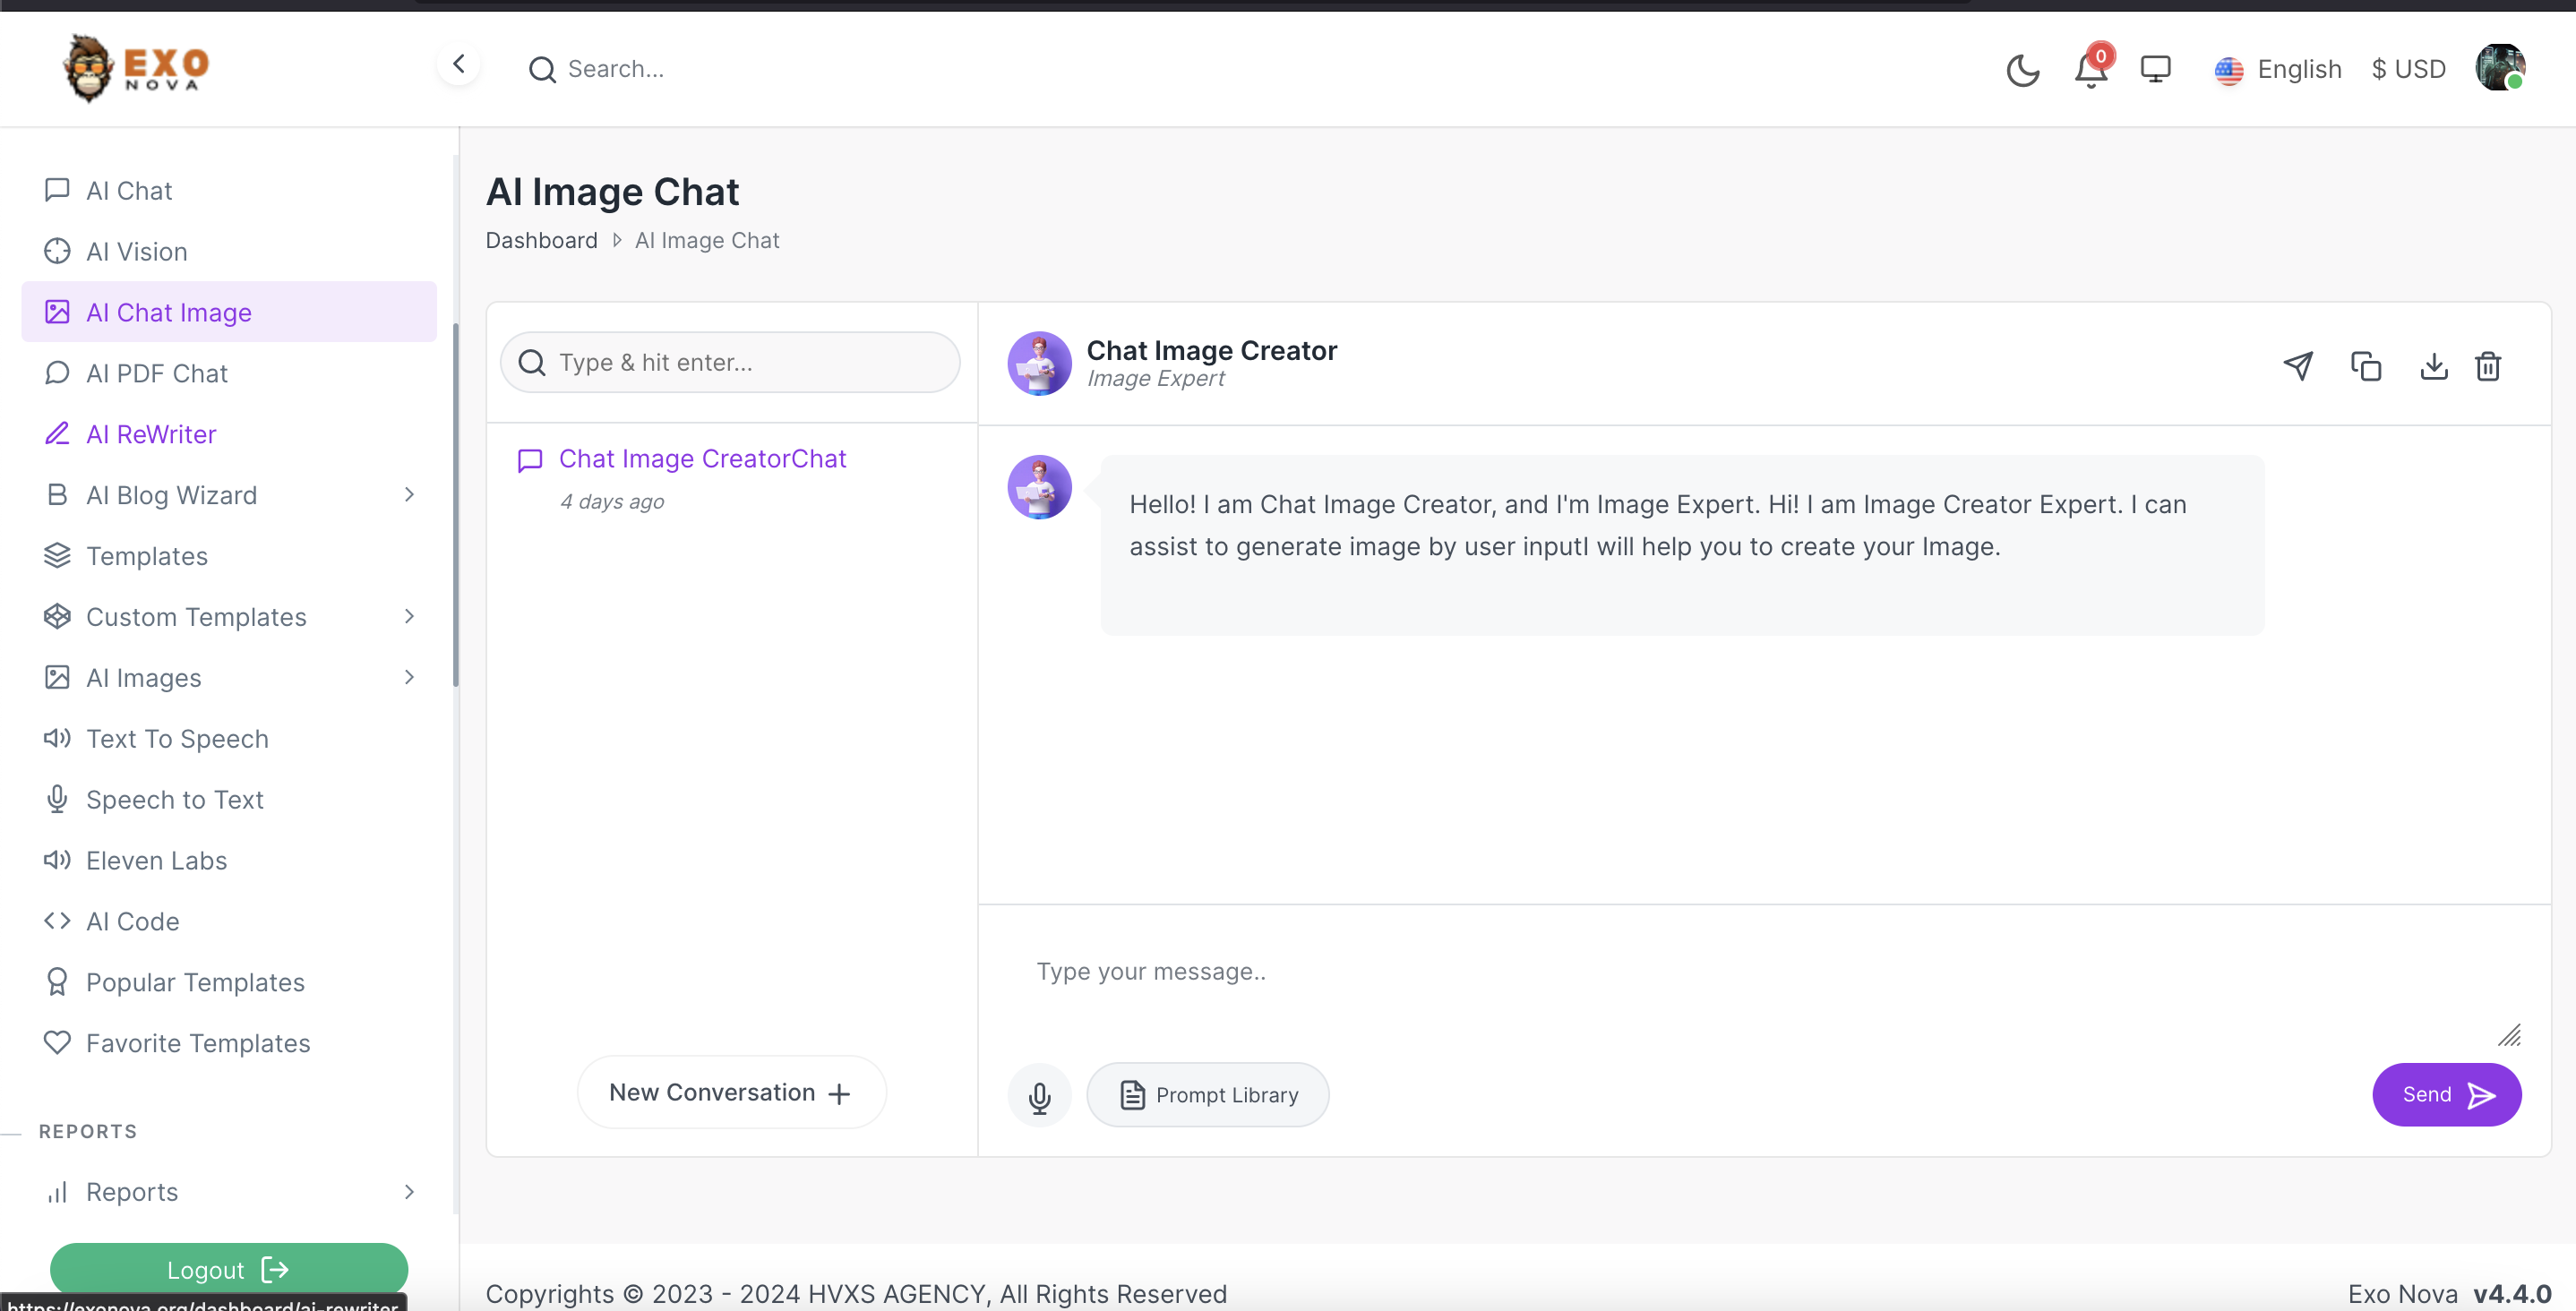Expand the Custom Templates submenu
The height and width of the screenshot is (1311, 2576).
409,617
